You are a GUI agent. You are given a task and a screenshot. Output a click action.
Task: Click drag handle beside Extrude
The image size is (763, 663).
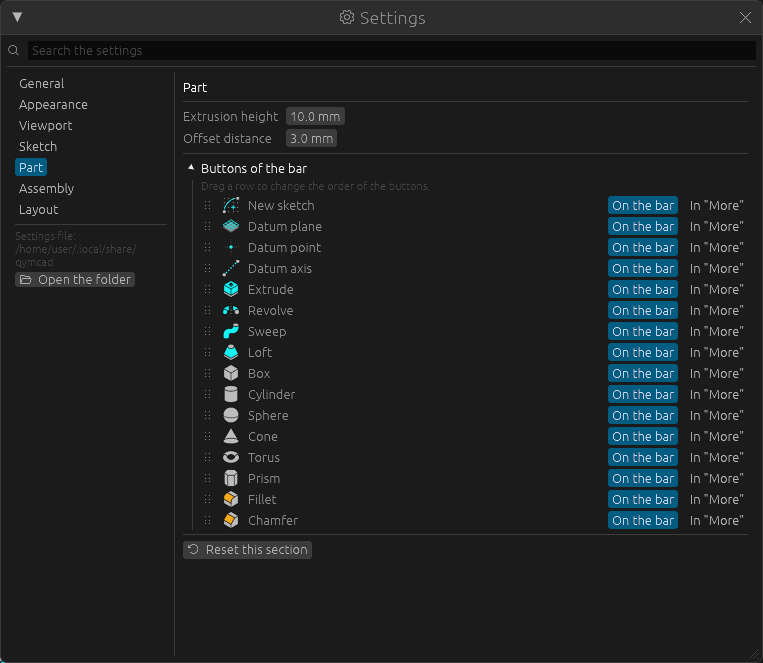pos(207,289)
